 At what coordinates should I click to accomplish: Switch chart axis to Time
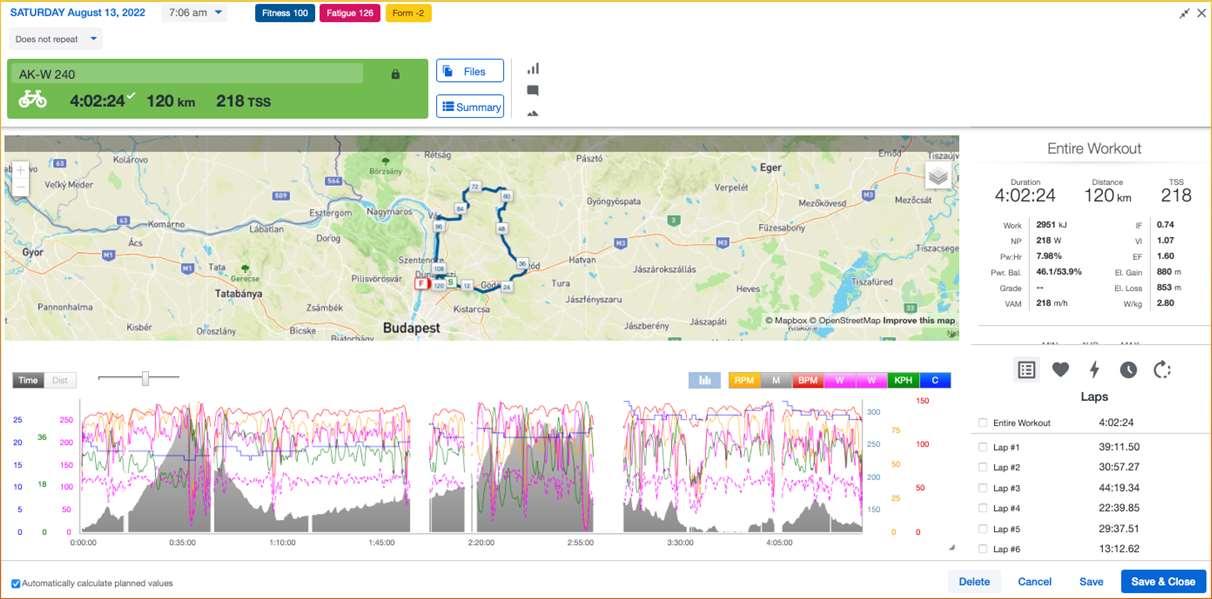point(29,380)
